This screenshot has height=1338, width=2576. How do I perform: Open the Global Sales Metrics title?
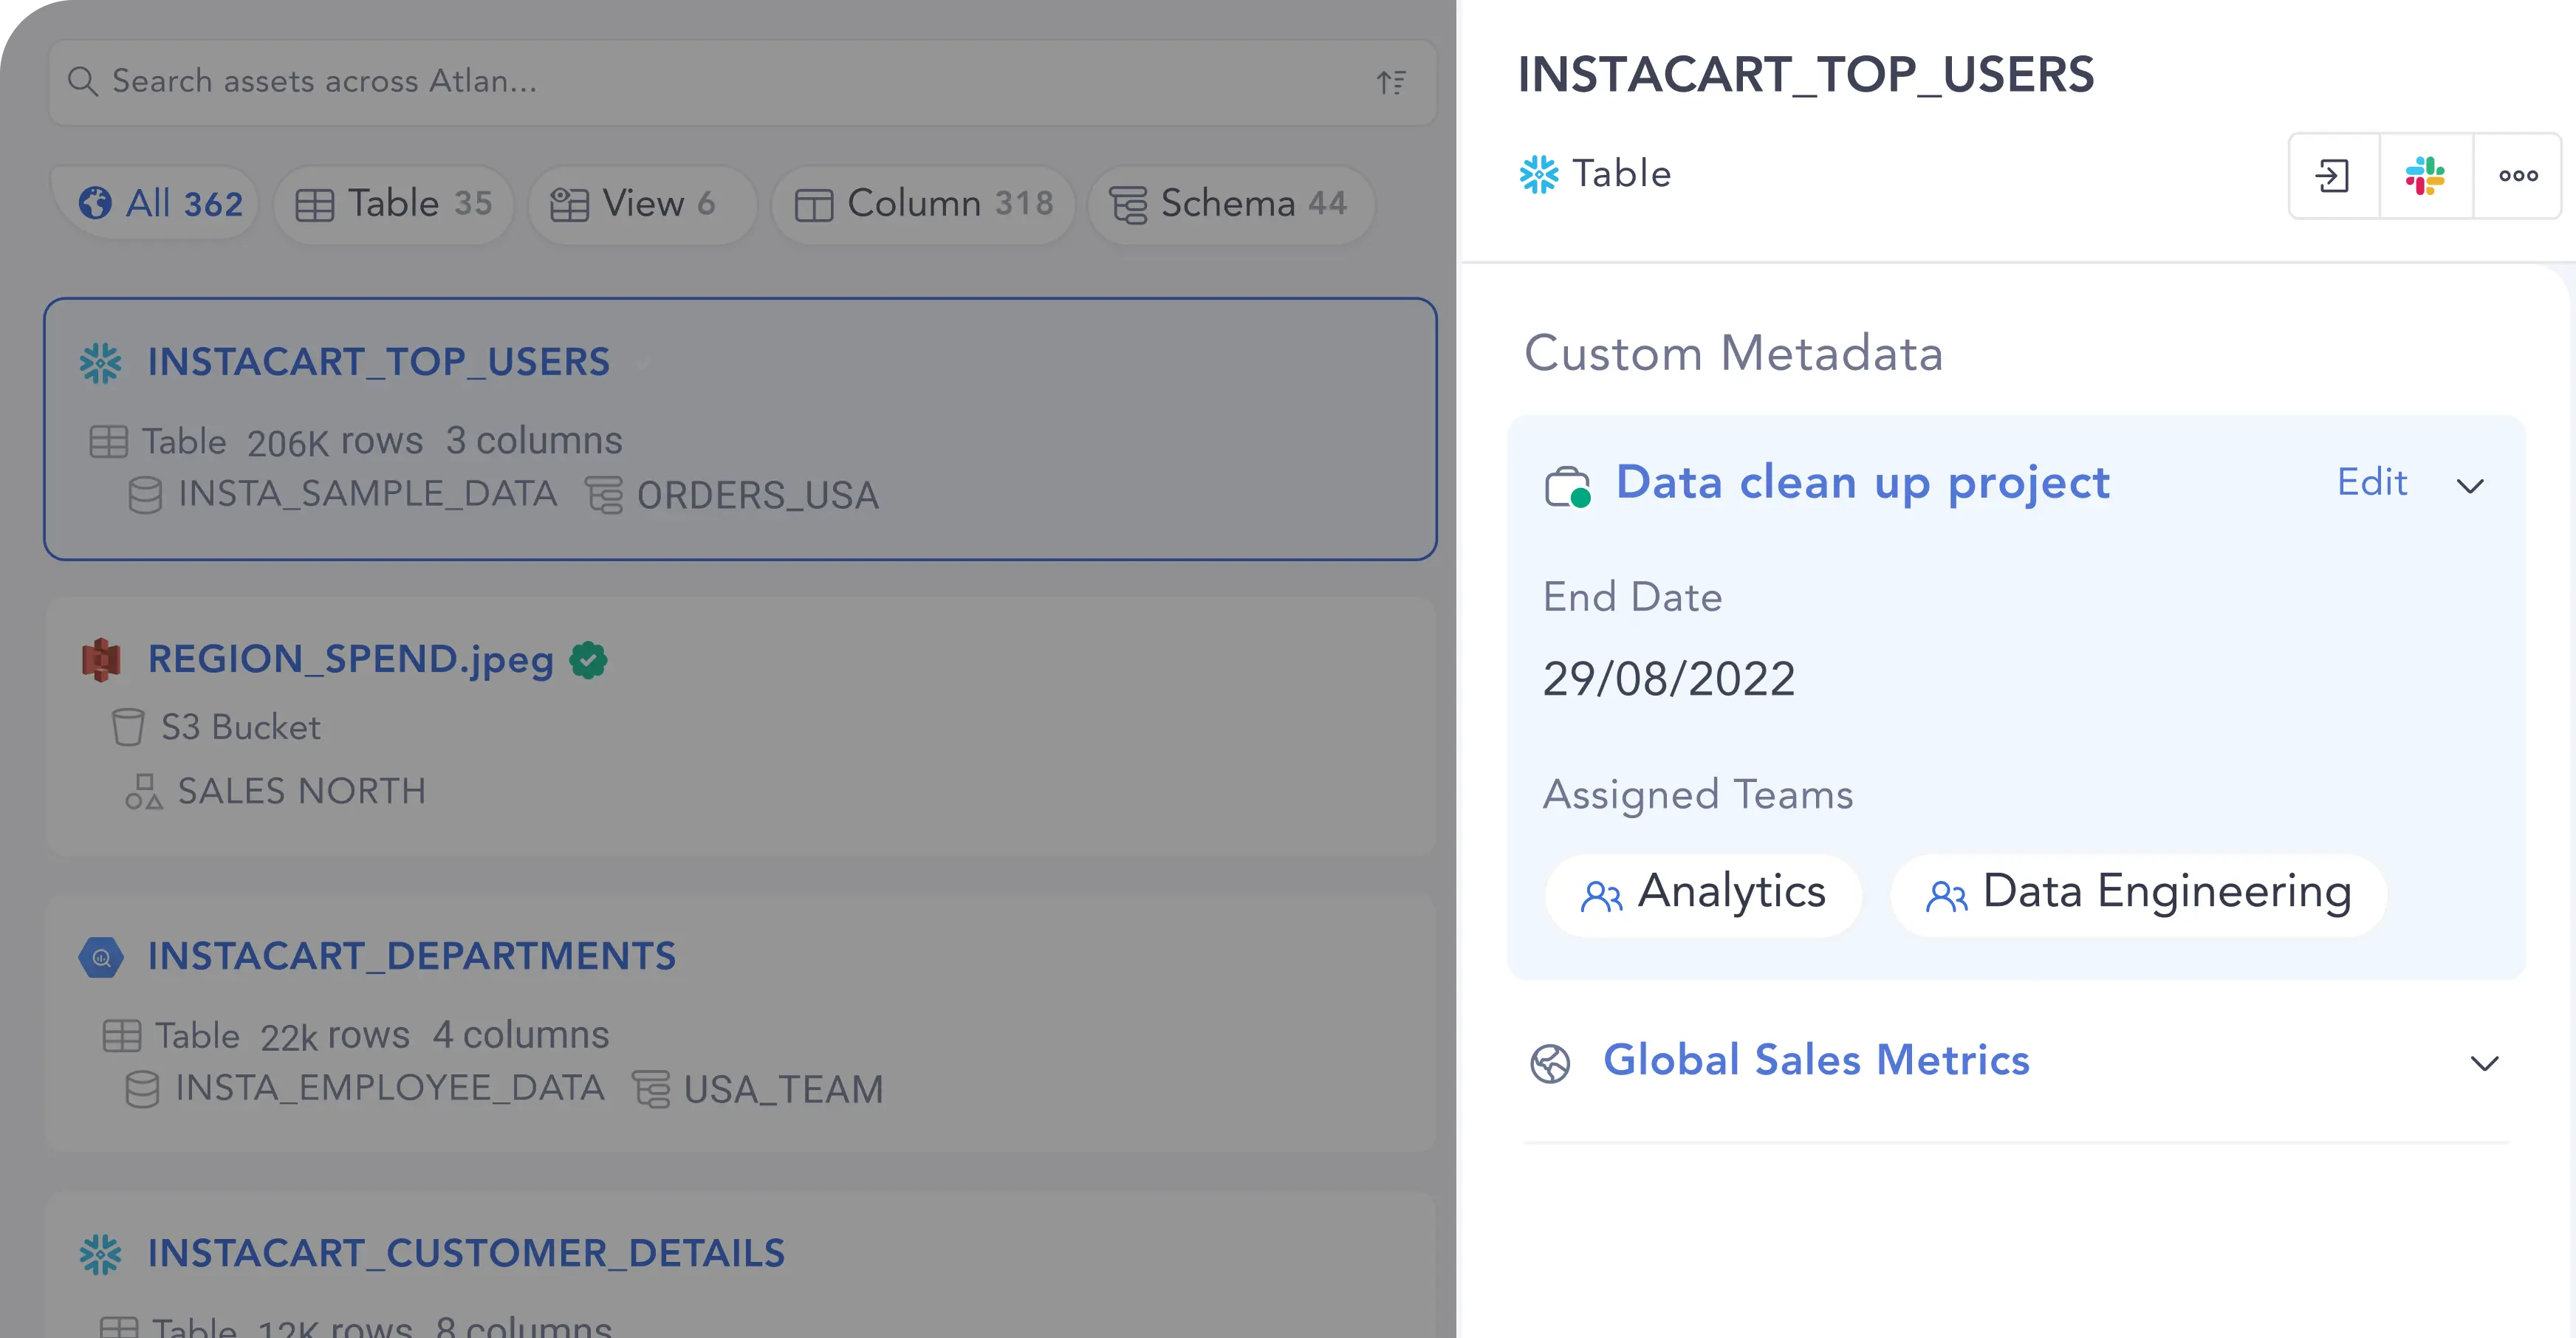(x=1816, y=1060)
